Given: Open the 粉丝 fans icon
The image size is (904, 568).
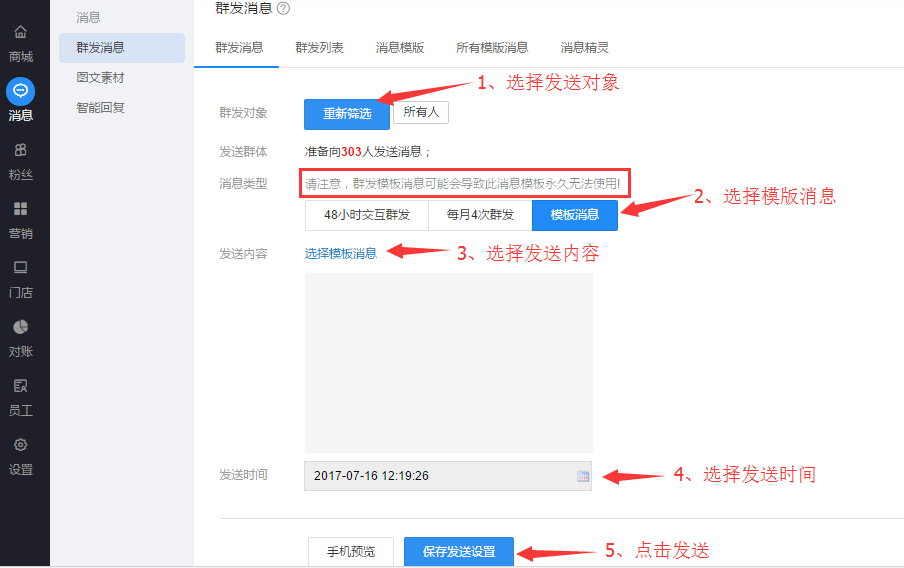Looking at the screenshot, I should coord(20,150).
